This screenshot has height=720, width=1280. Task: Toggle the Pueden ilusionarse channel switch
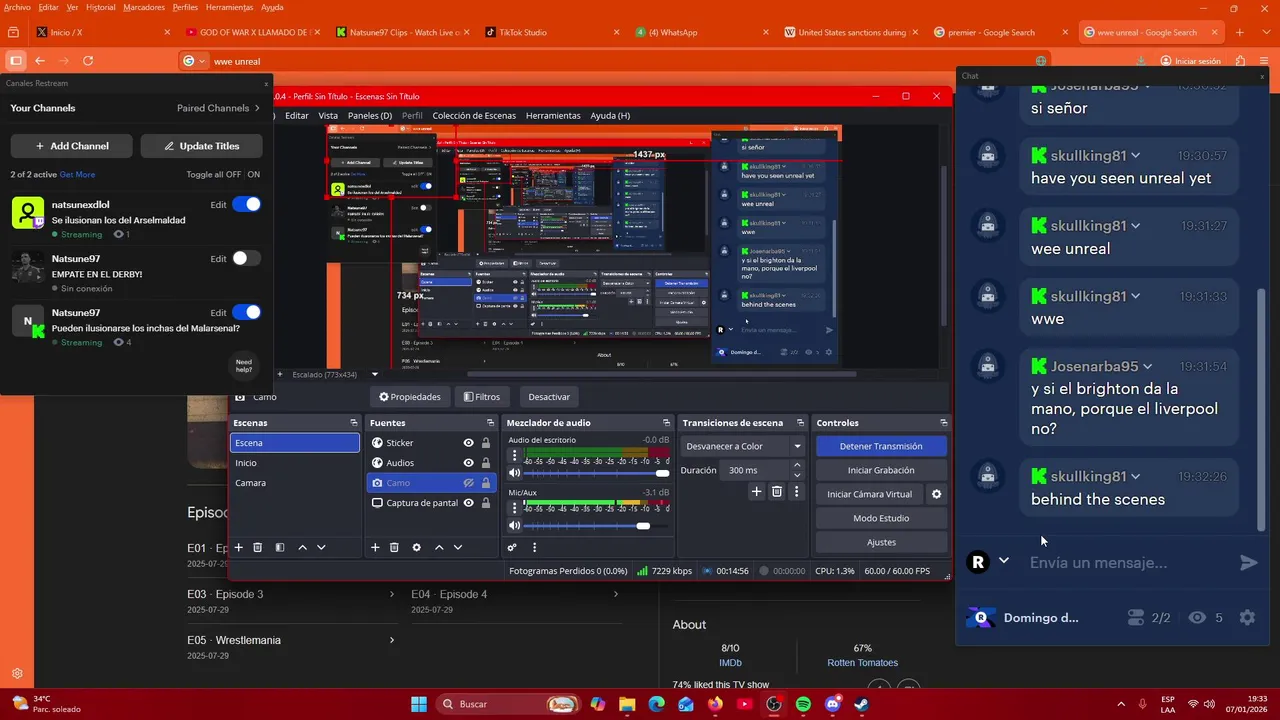point(246,312)
